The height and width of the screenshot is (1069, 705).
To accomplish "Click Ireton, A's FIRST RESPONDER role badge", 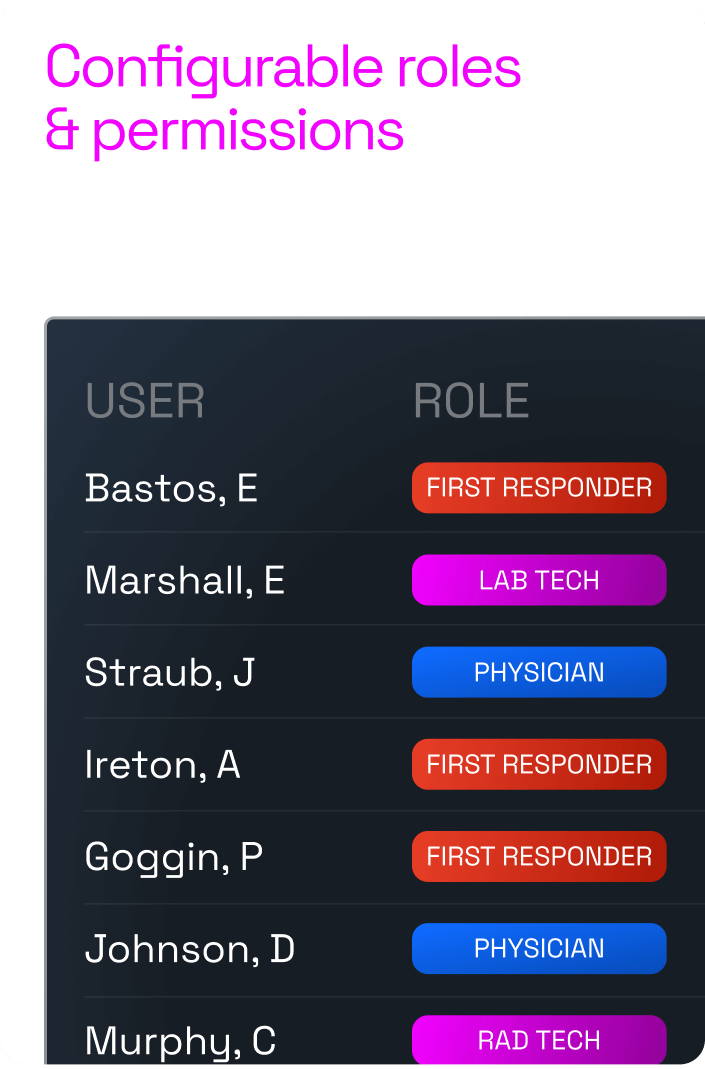I will click(539, 764).
